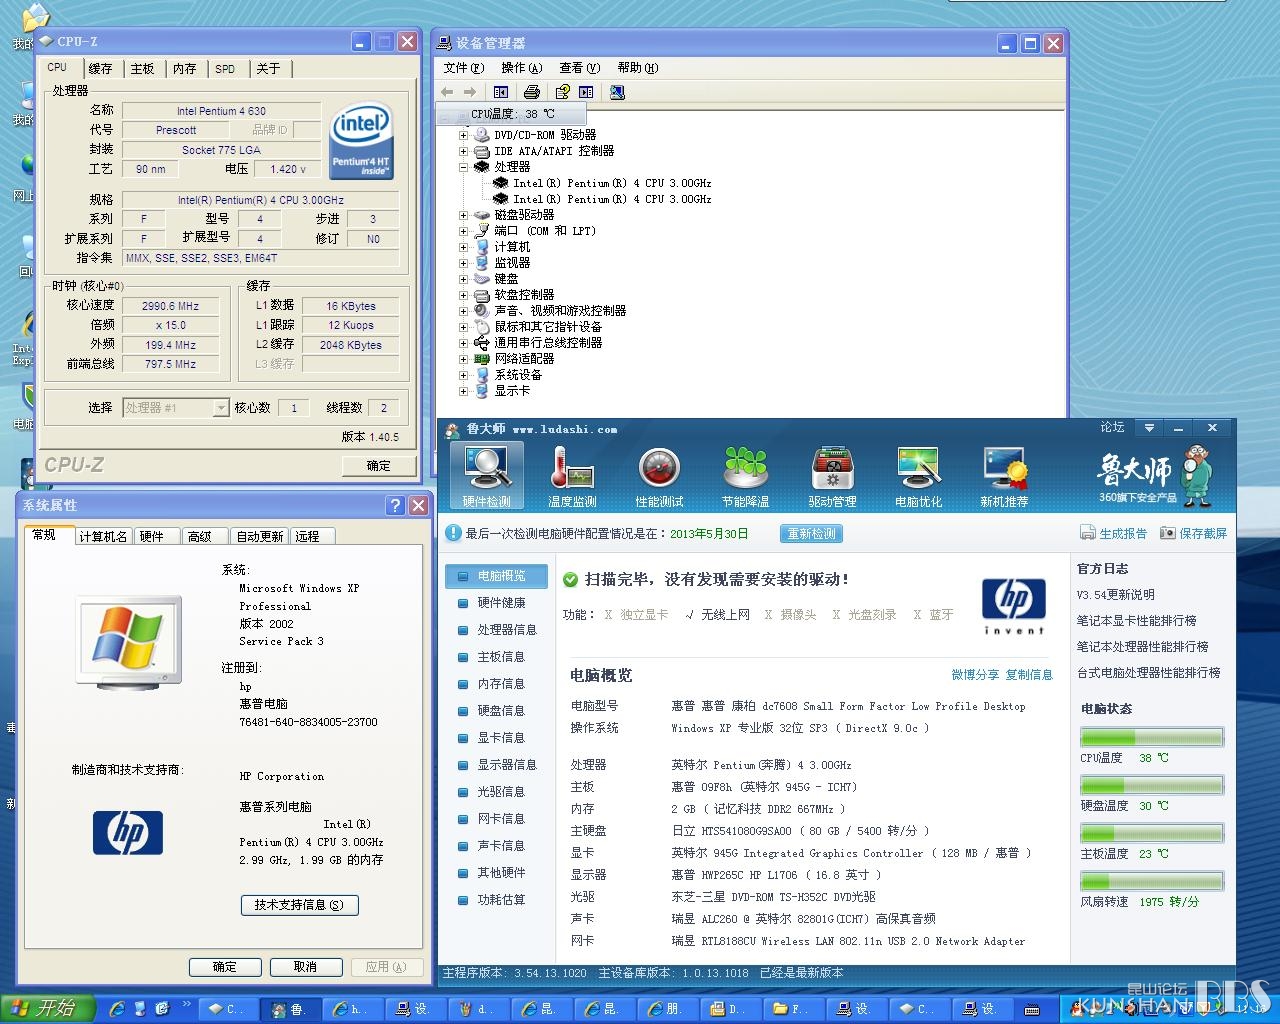
Task: Click the HP invent logo in Ludashi overview
Action: (1014, 605)
